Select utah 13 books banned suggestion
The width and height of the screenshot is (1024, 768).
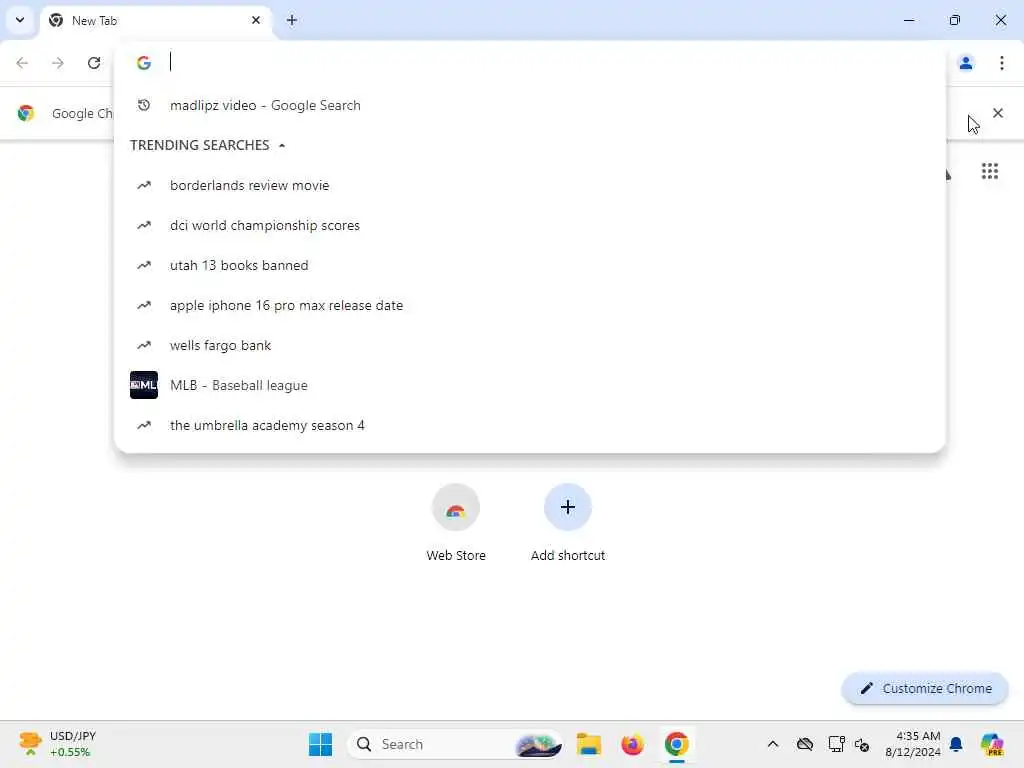[530, 265]
